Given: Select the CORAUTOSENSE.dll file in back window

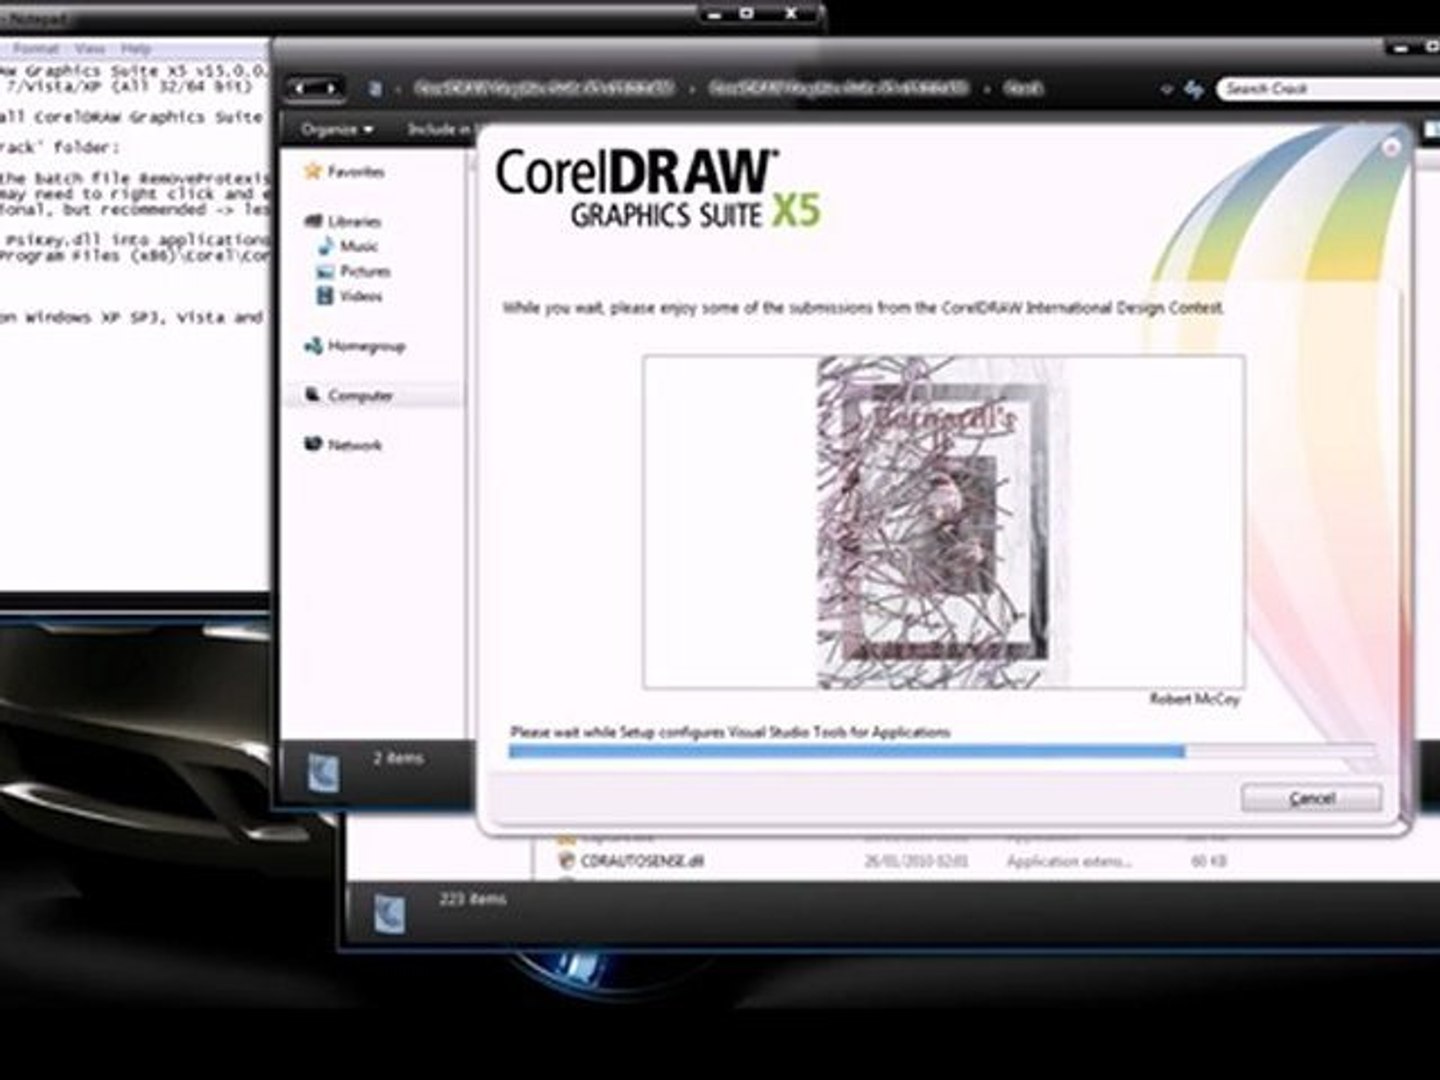Looking at the screenshot, I should 642,861.
